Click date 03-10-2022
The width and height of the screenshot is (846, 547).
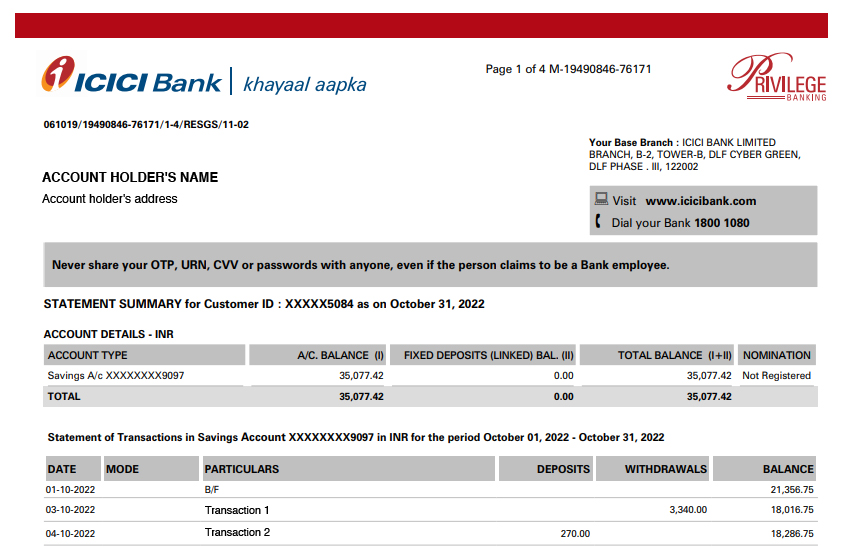click(70, 510)
